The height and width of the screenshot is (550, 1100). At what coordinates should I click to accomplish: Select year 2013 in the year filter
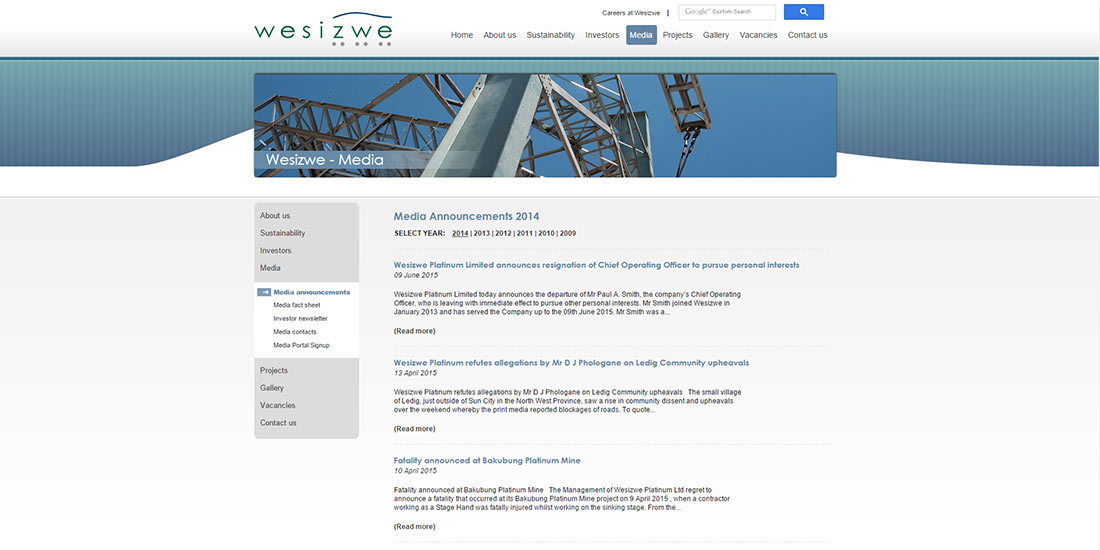(x=481, y=233)
